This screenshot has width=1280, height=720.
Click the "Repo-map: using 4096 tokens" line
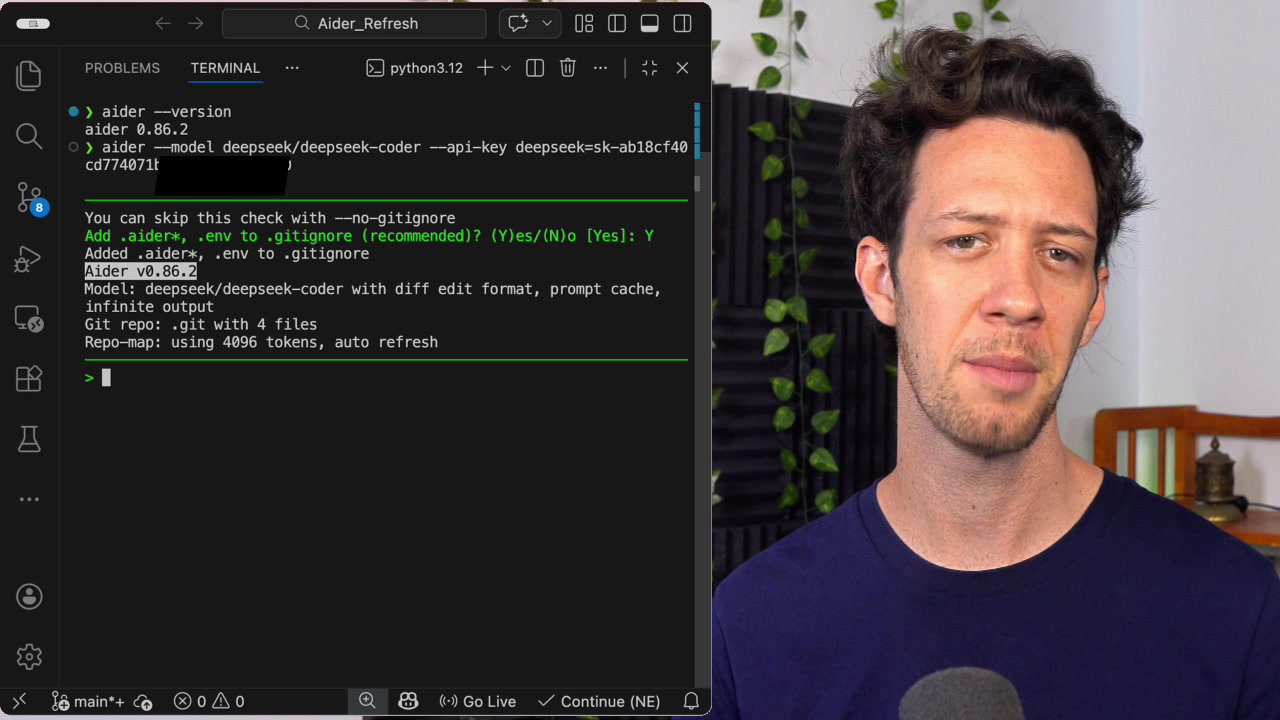pos(261,342)
